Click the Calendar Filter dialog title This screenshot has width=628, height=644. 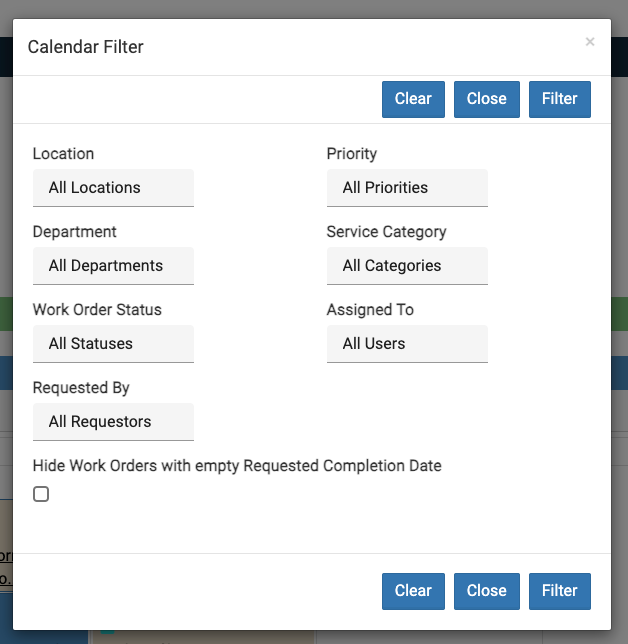[x=85, y=47]
